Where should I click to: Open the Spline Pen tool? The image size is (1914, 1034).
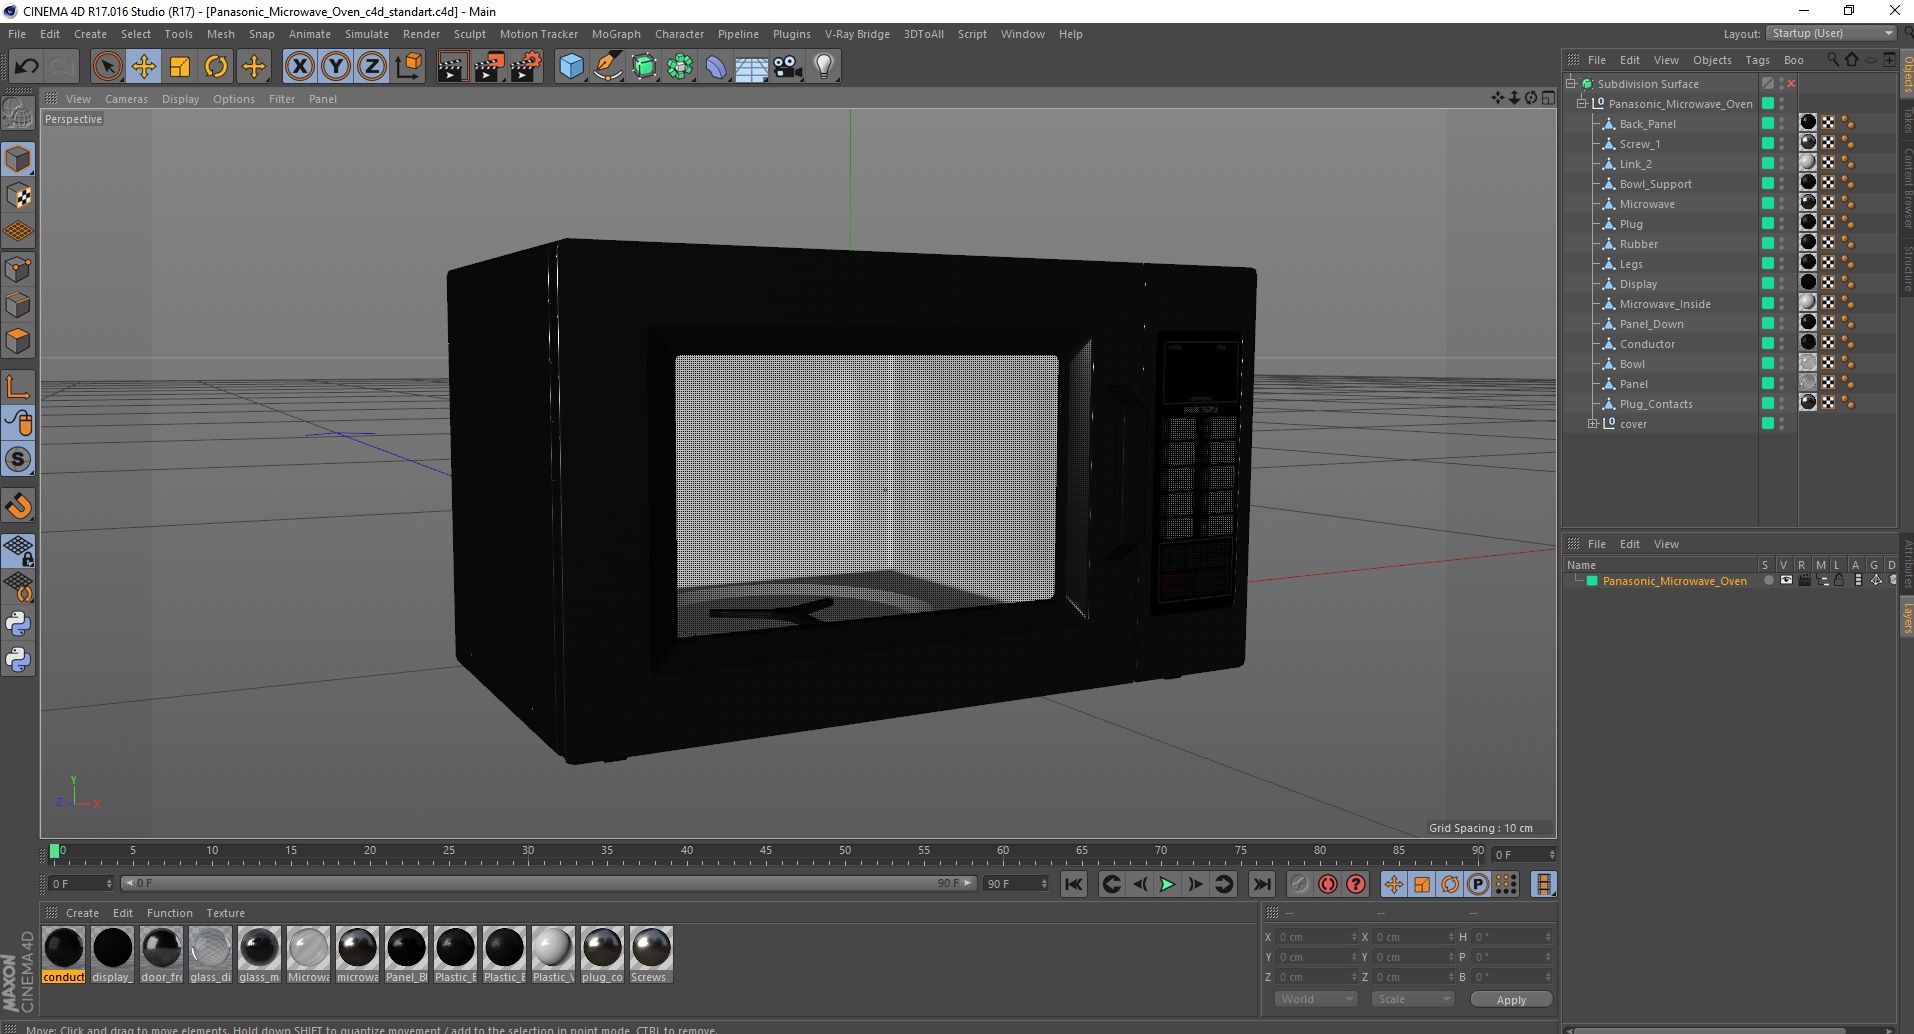(607, 67)
